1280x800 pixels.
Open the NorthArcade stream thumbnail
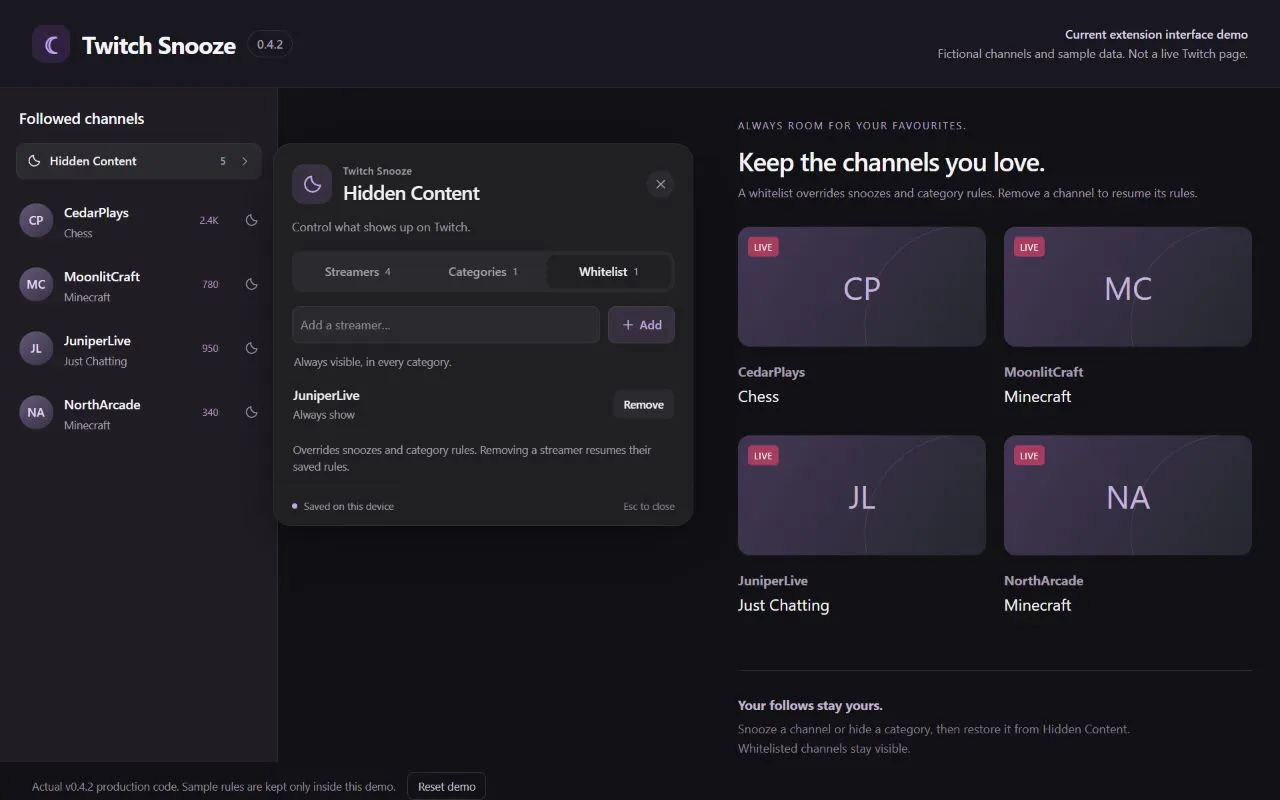pyautogui.click(x=1128, y=495)
